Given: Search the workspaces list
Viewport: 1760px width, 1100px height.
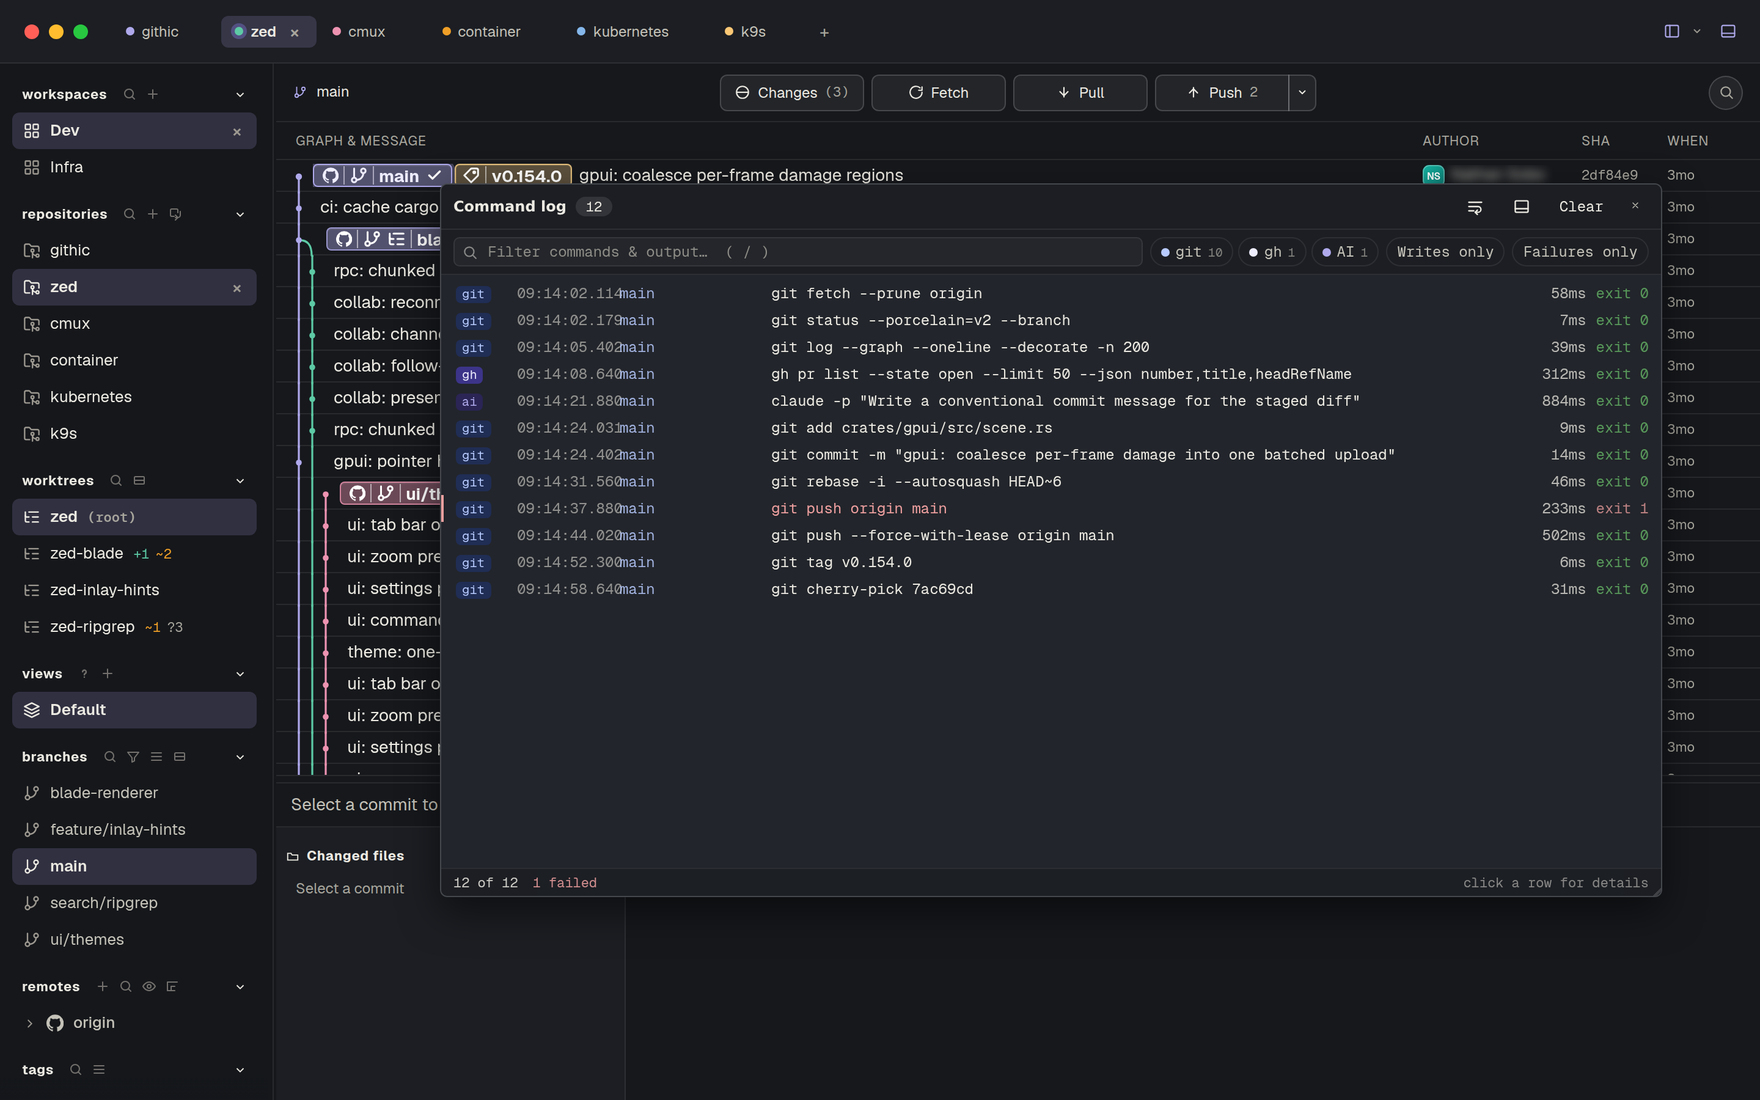Looking at the screenshot, I should 129,94.
